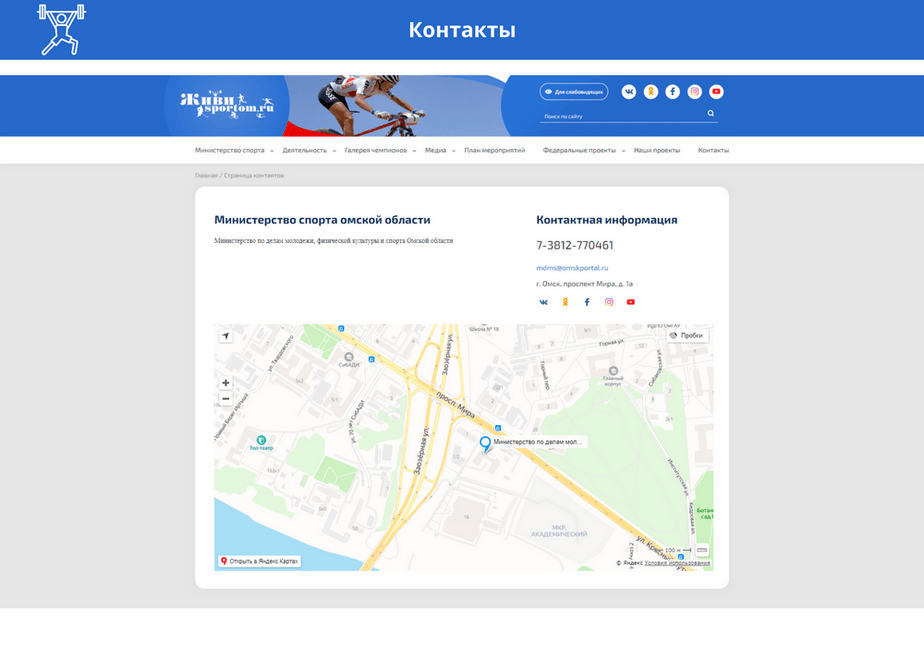Image resolution: width=924 pixels, height=646 pixels.
Task: Click Контактная информация heading
Action: [x=606, y=220]
